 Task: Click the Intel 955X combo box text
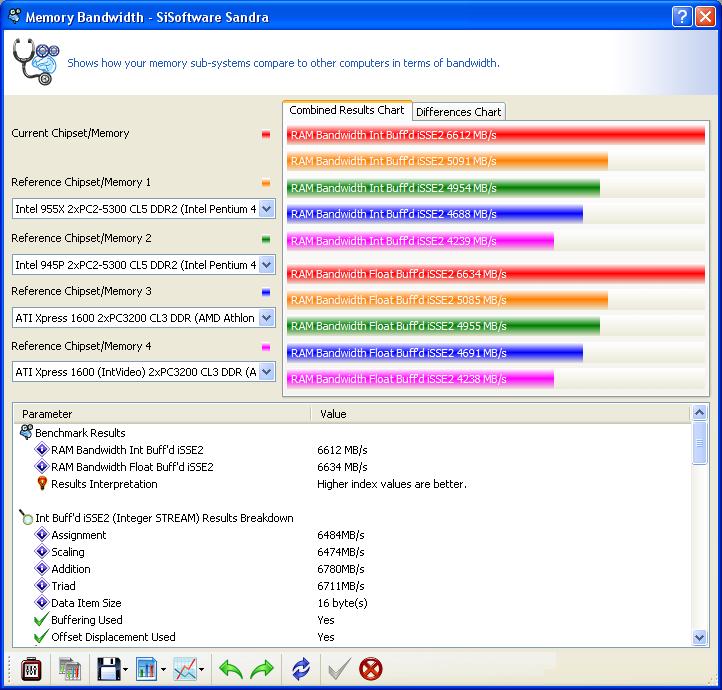[x=135, y=209]
